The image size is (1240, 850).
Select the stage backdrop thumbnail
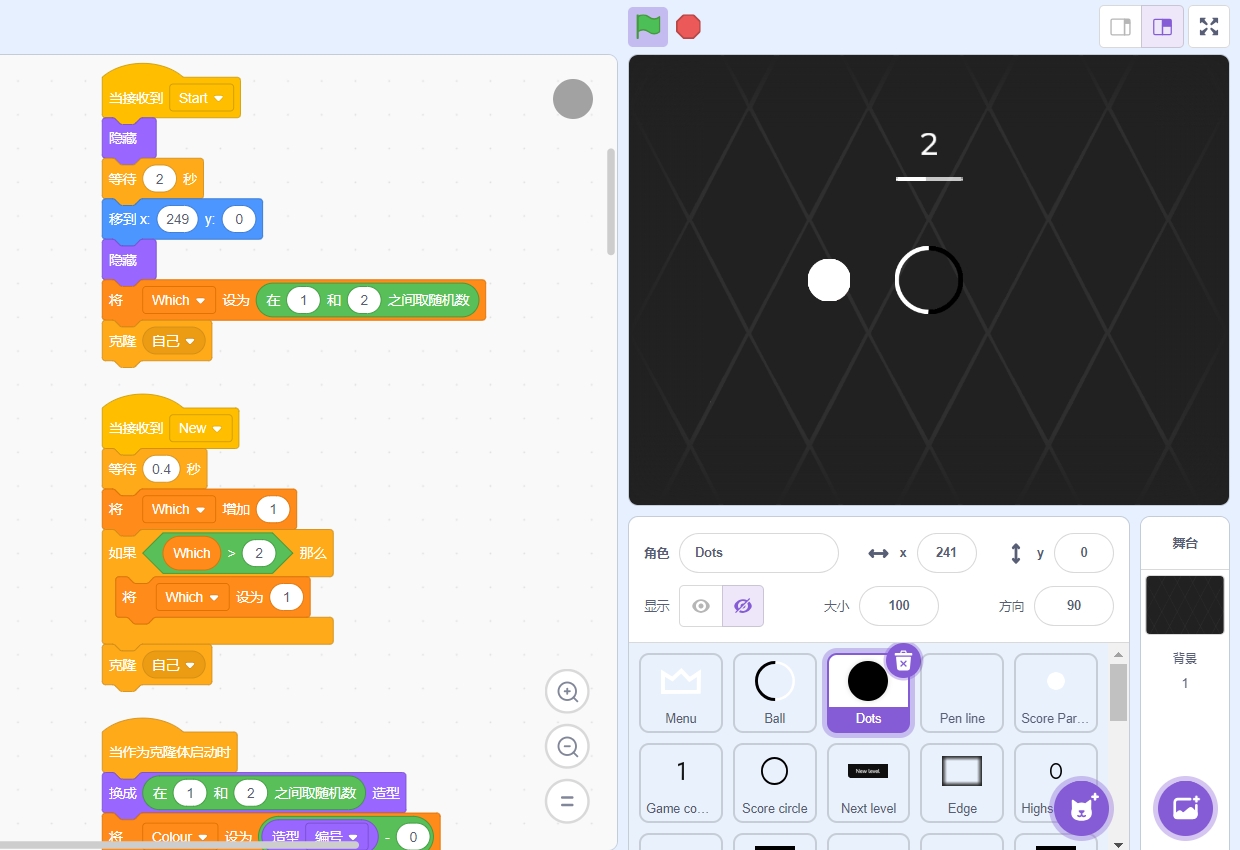click(x=1185, y=605)
